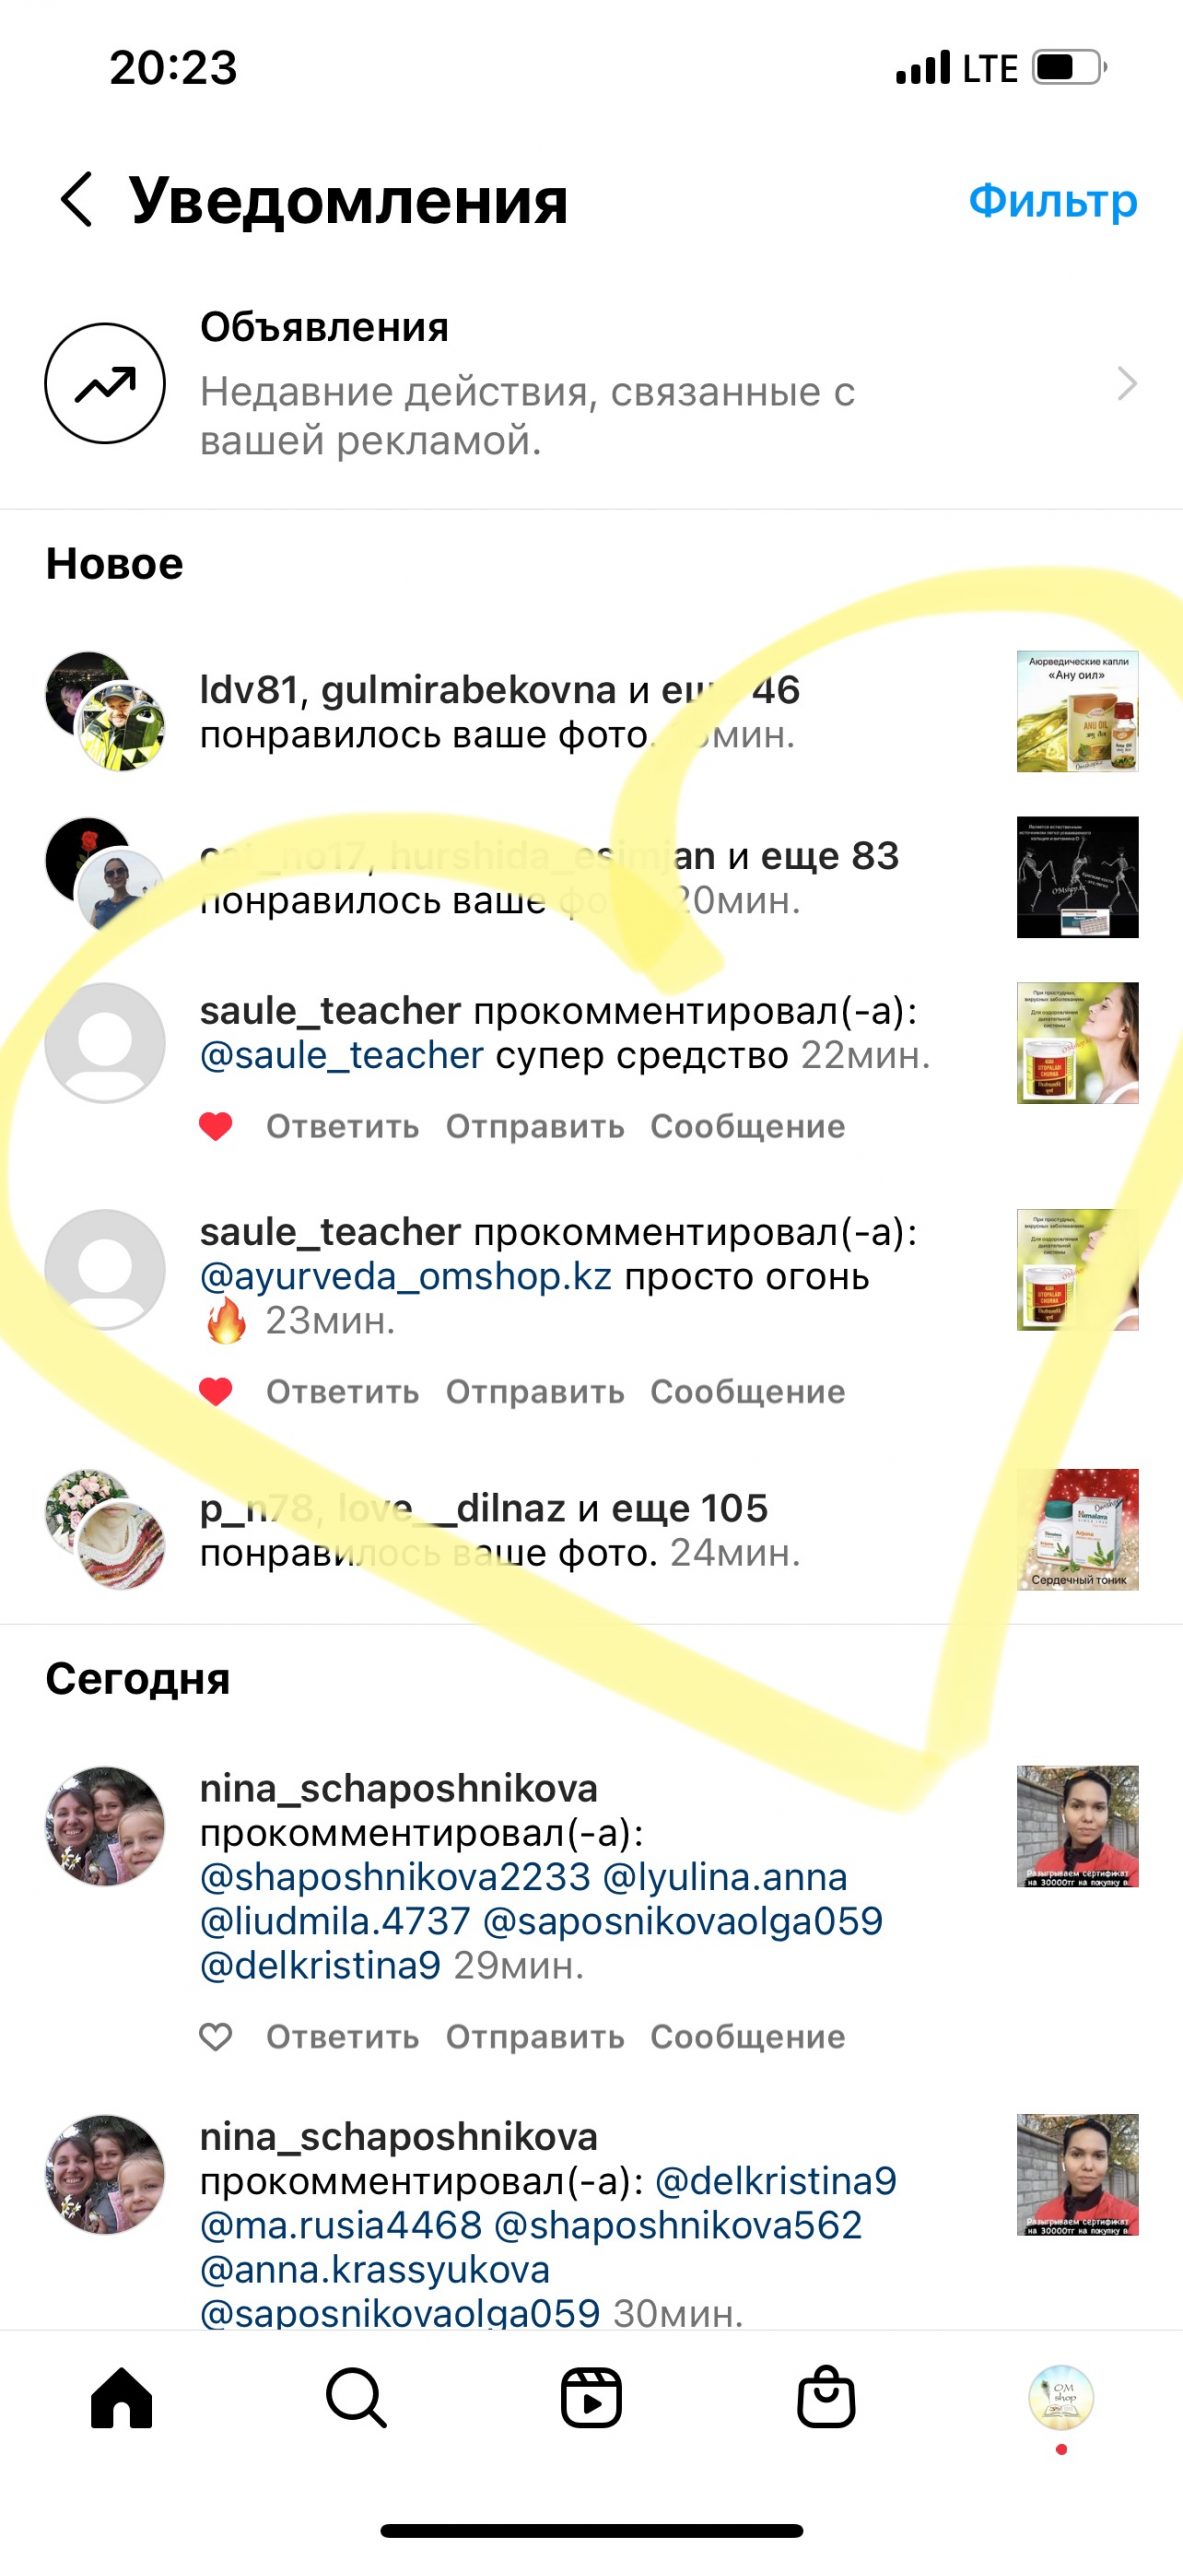
Task: Open the Shop bag tab
Action: coord(826,2396)
